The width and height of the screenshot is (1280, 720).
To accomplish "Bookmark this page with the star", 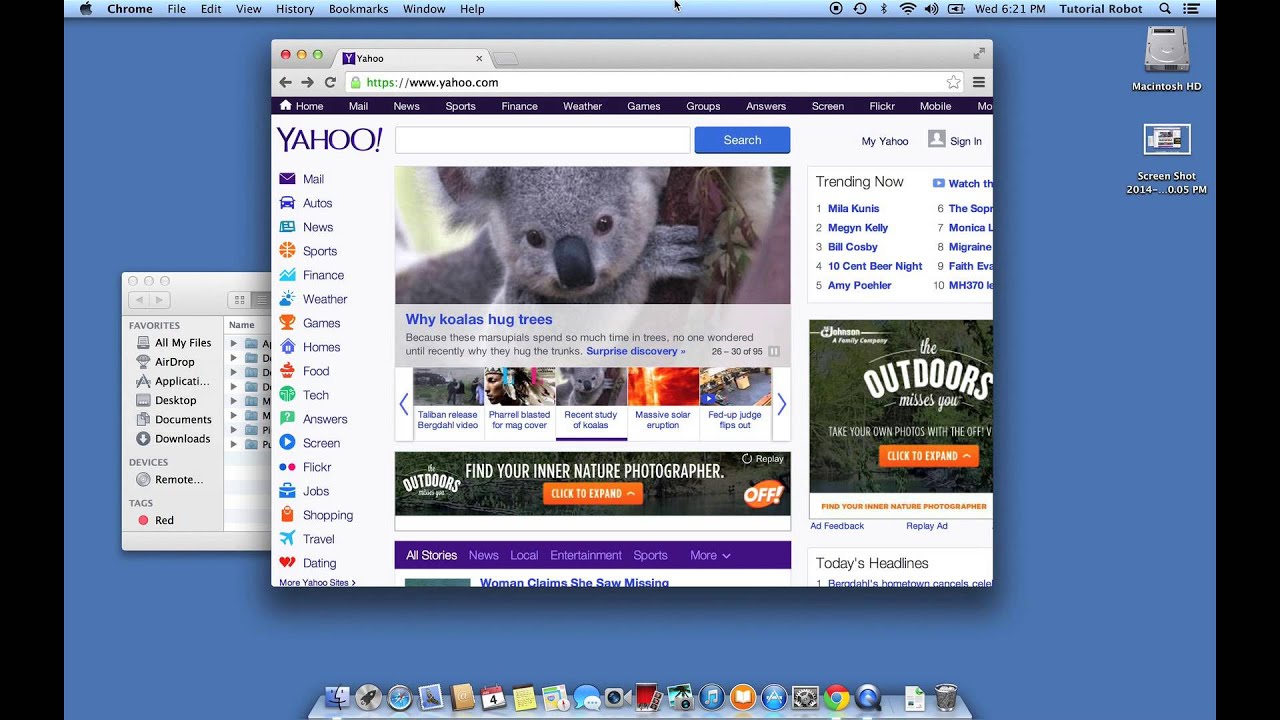I will [x=954, y=82].
